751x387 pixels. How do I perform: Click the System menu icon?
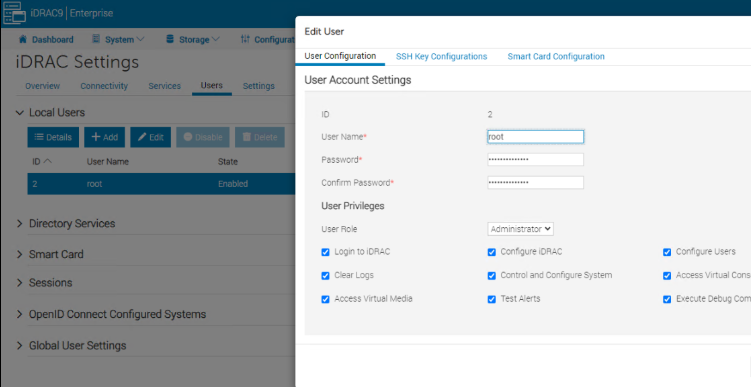tap(96, 39)
